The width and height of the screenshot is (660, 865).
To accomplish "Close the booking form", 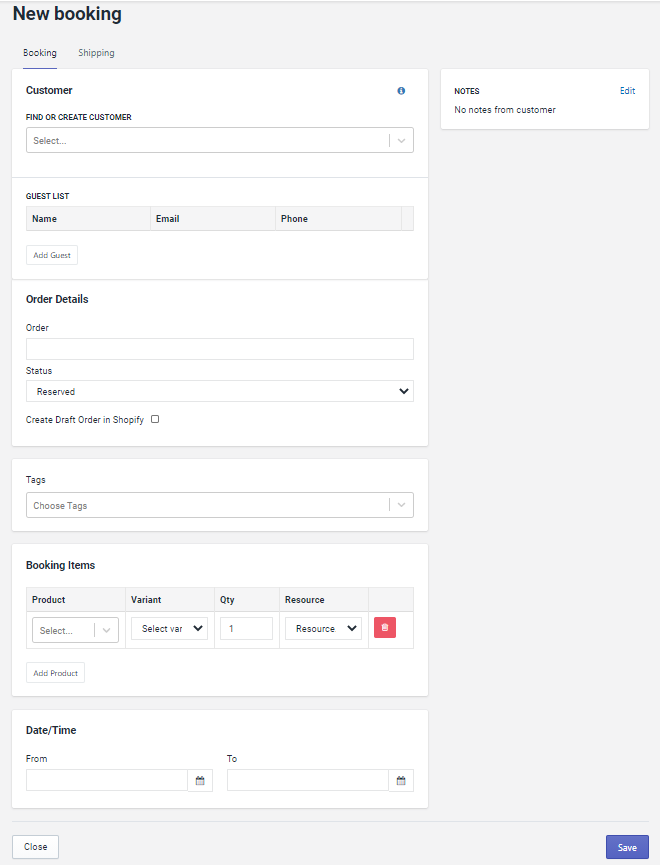I will 35,847.
